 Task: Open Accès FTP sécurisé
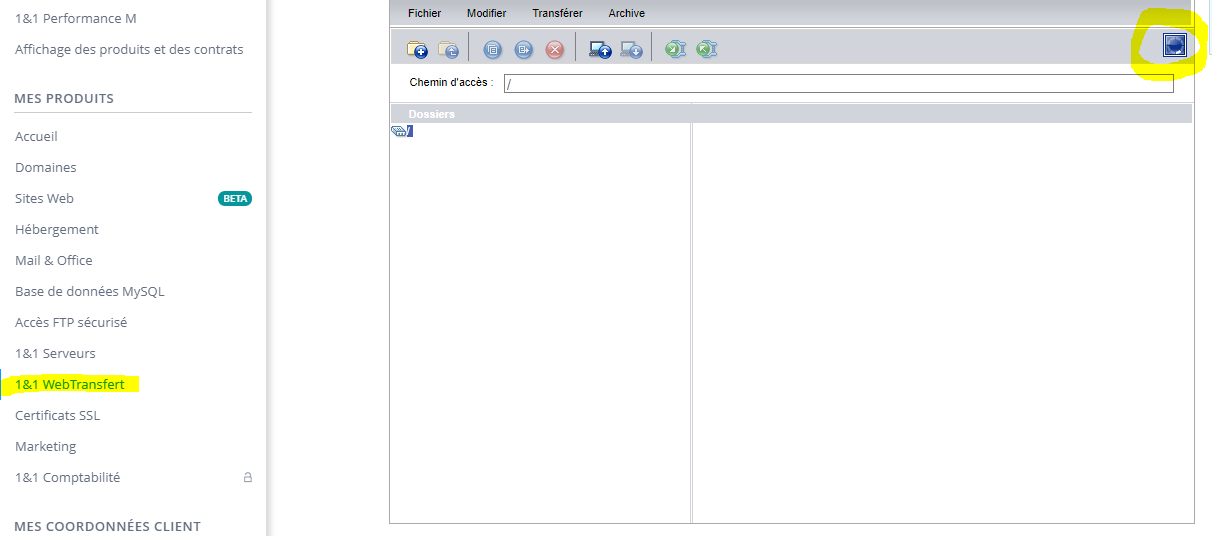[71, 322]
